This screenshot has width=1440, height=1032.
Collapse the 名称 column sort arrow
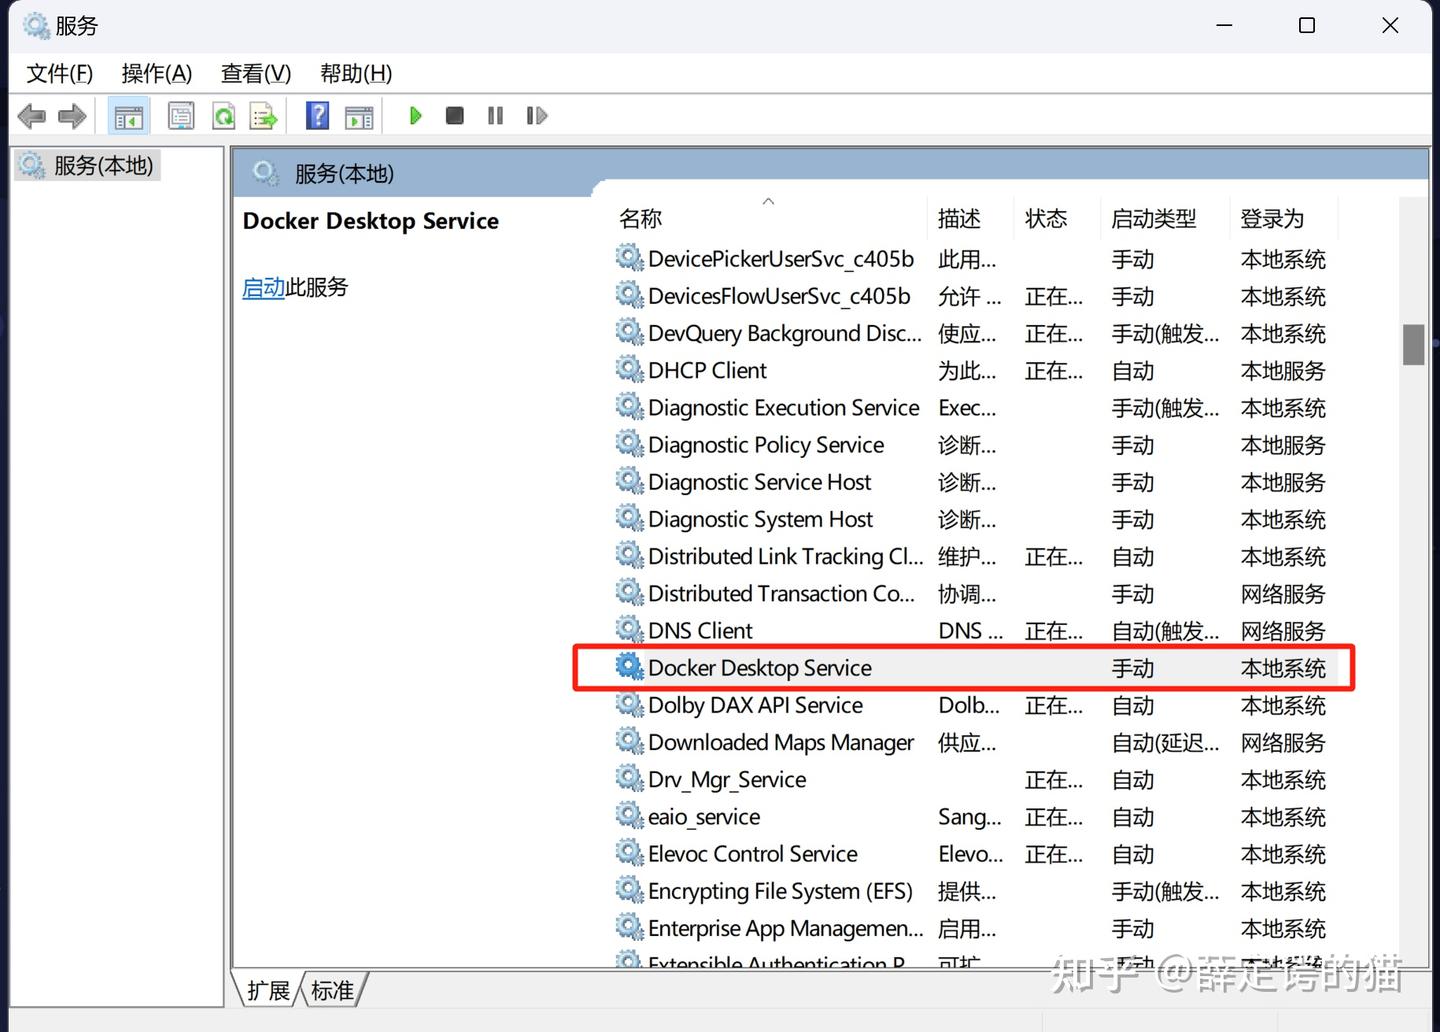(x=768, y=200)
